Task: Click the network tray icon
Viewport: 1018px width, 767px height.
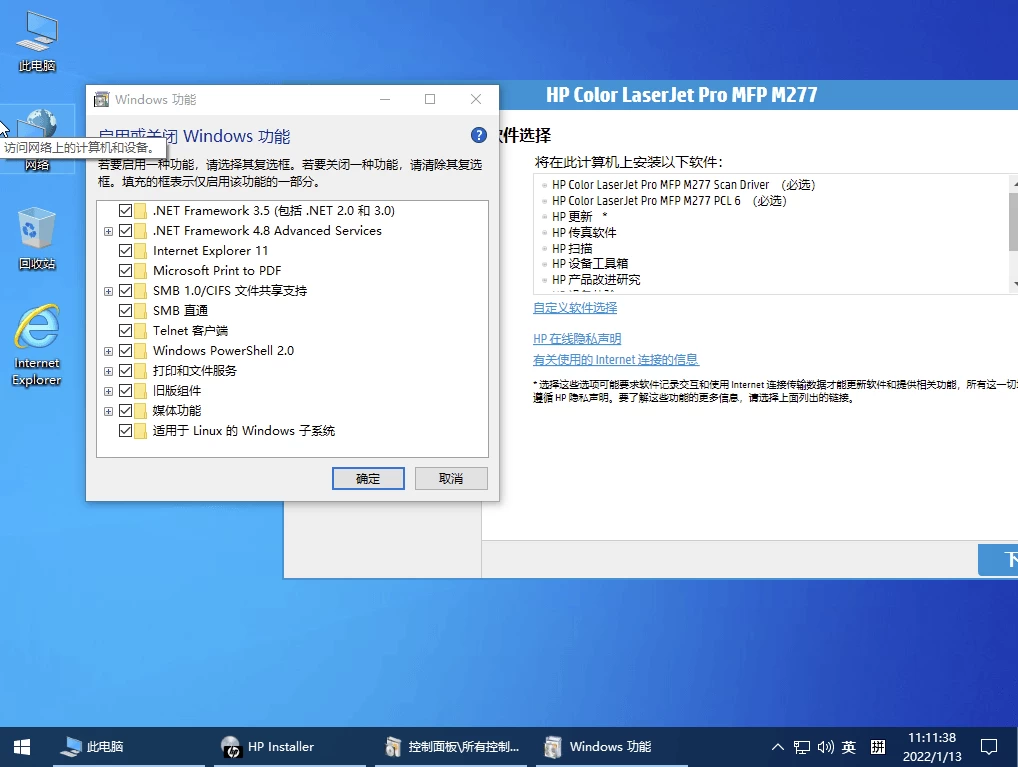Action: click(802, 747)
